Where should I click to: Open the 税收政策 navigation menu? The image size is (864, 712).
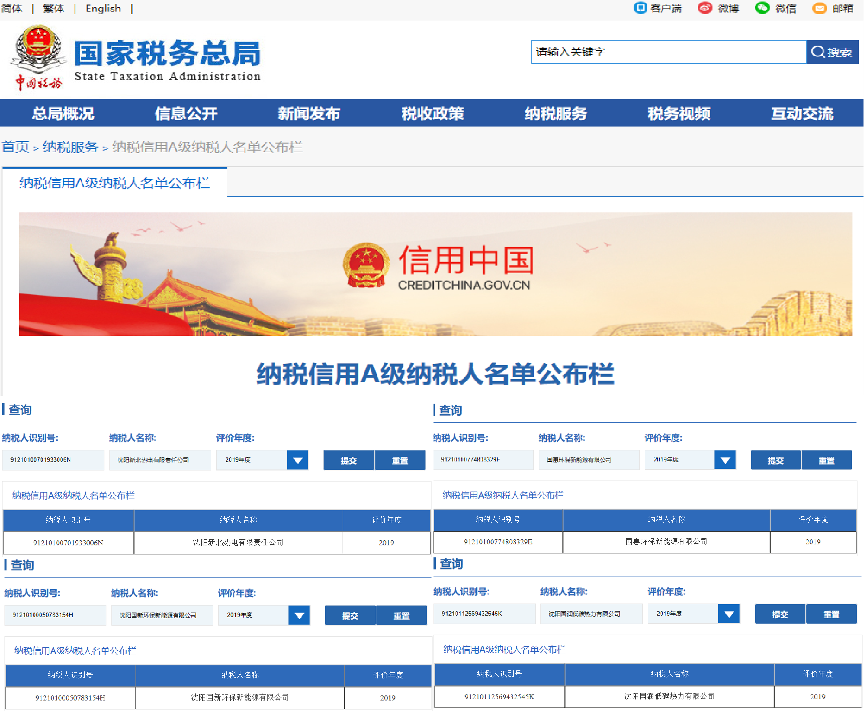[432, 113]
